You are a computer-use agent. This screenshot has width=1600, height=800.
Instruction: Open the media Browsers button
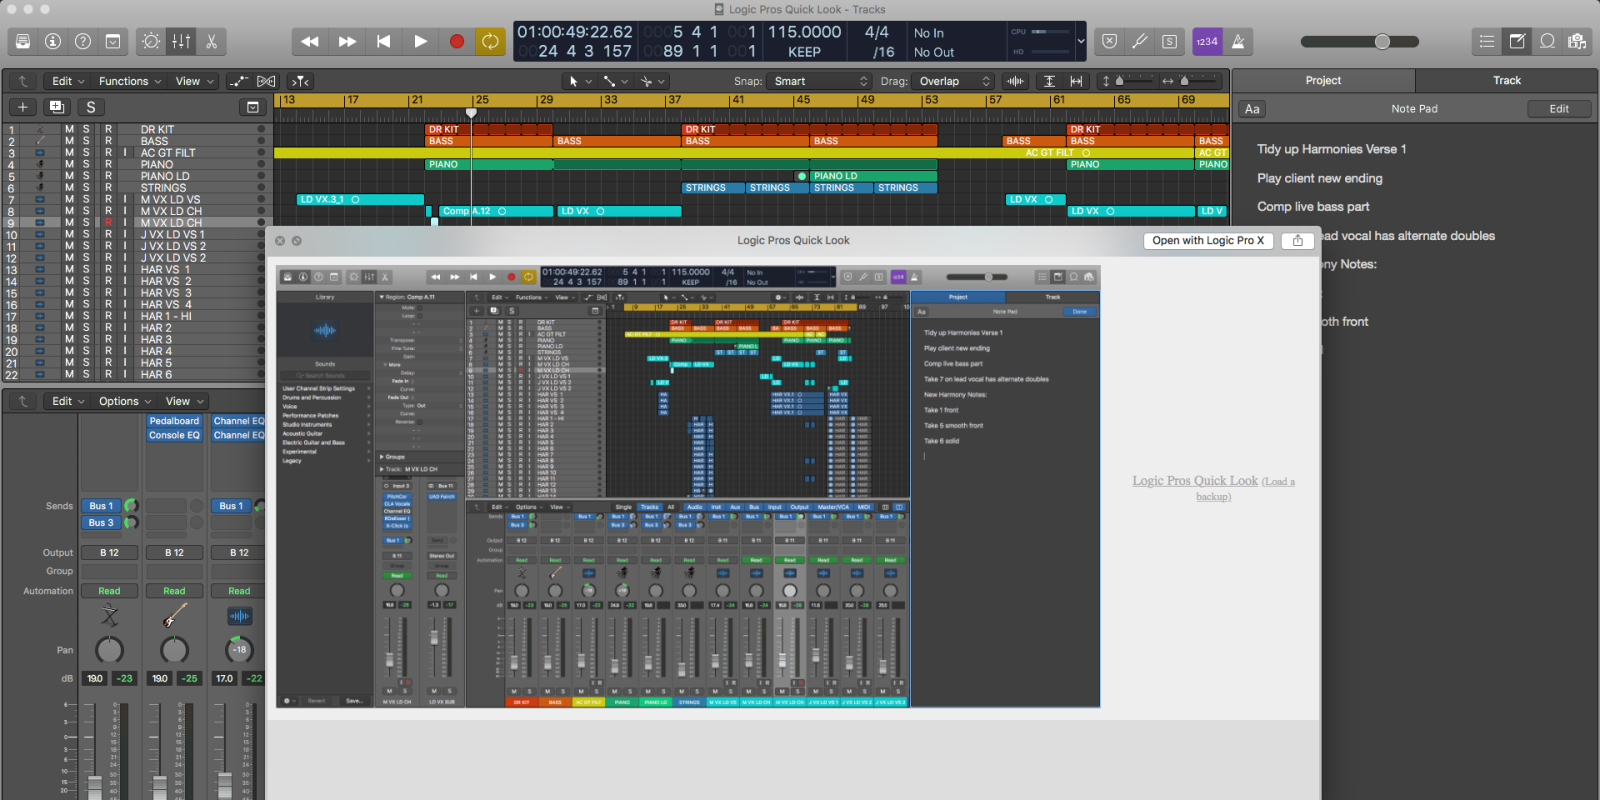[1577, 41]
